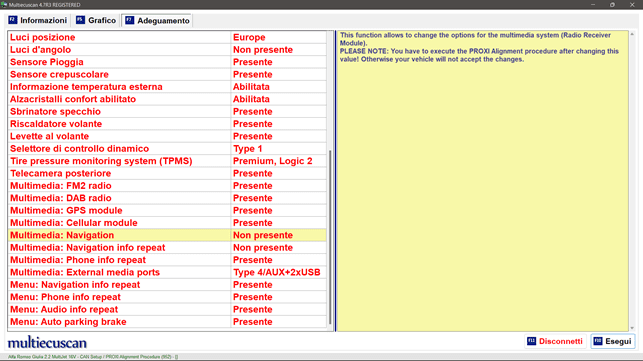643x361 pixels.
Task: Select the Levette al volante row
Action: [x=167, y=136]
